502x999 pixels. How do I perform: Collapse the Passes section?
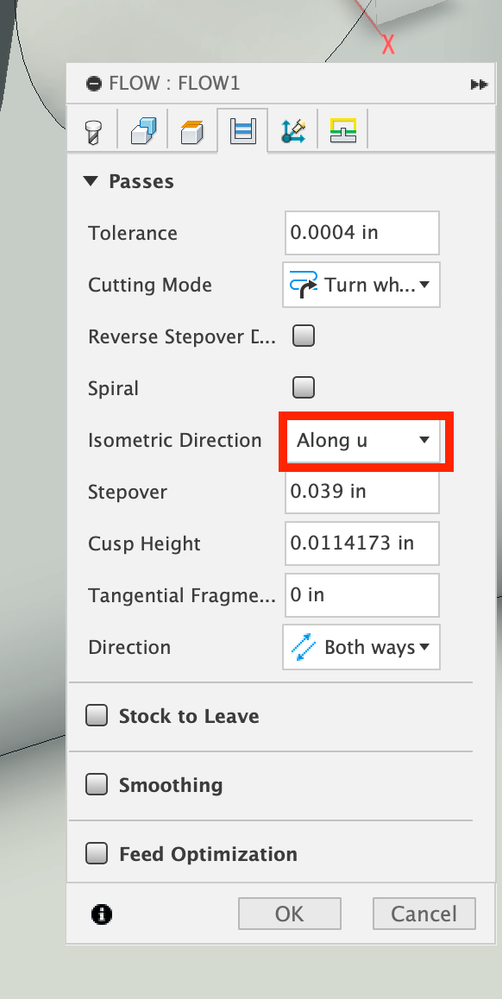[91, 182]
